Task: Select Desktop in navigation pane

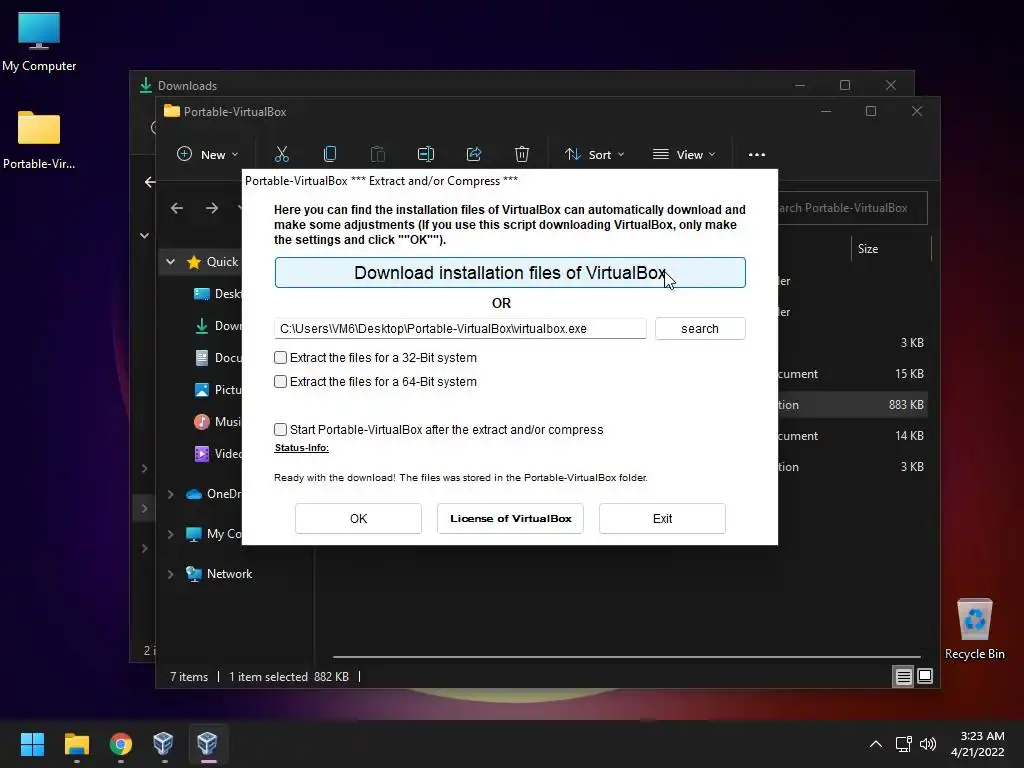Action: click(219, 294)
